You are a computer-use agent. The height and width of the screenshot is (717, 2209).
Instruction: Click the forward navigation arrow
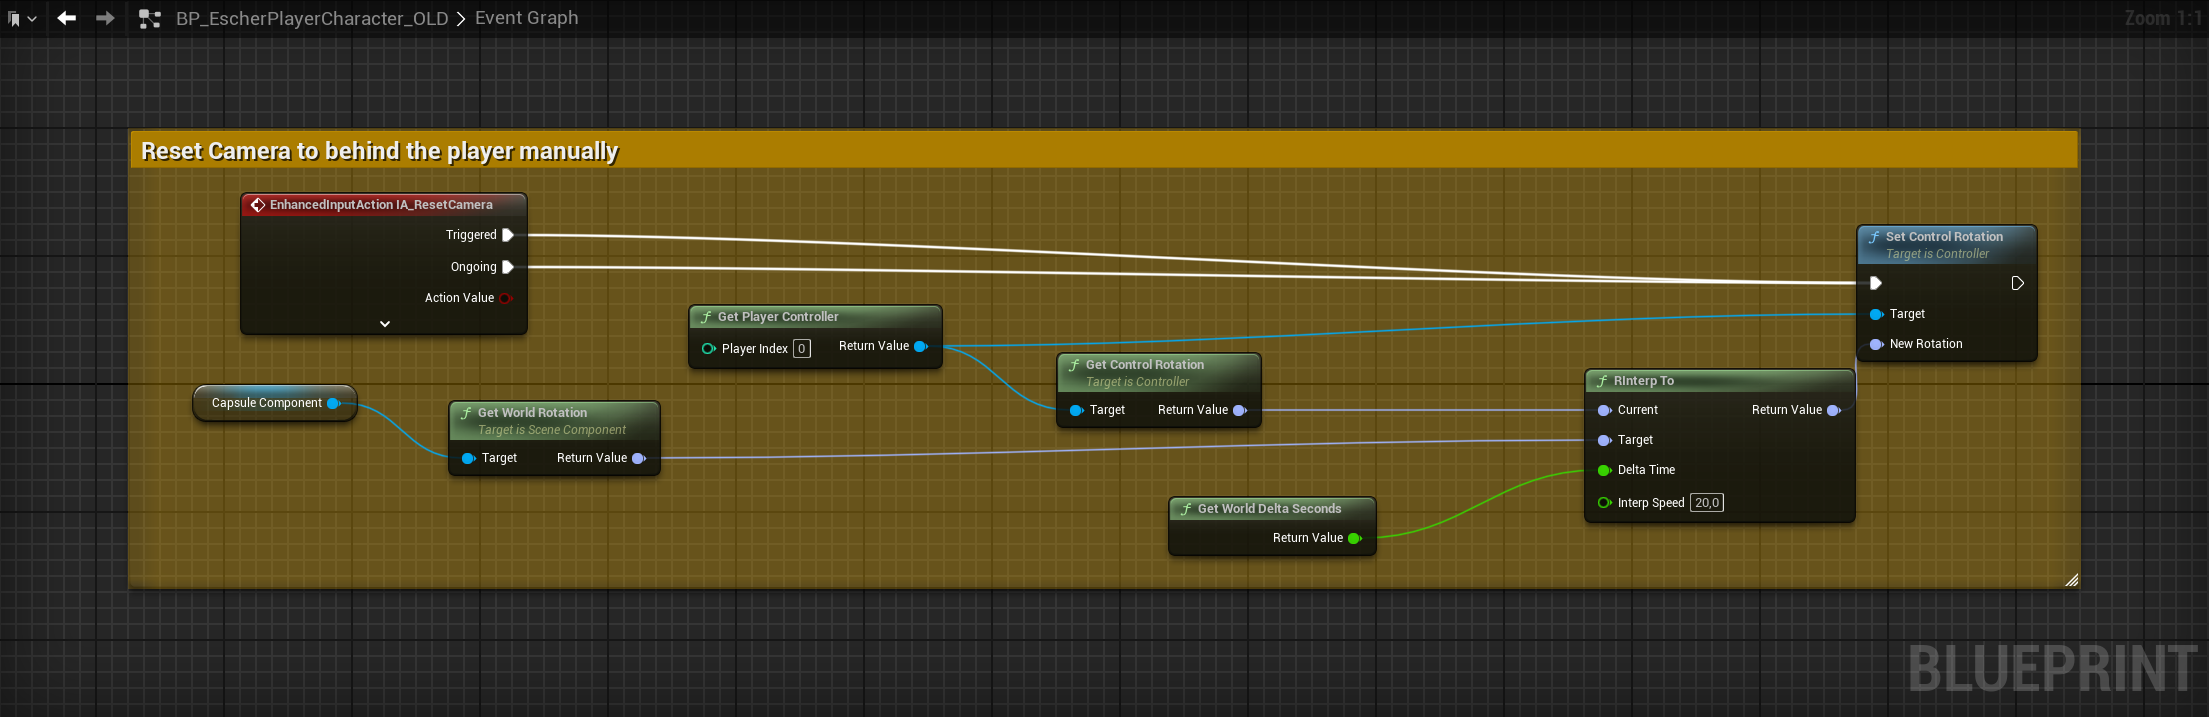coord(105,18)
